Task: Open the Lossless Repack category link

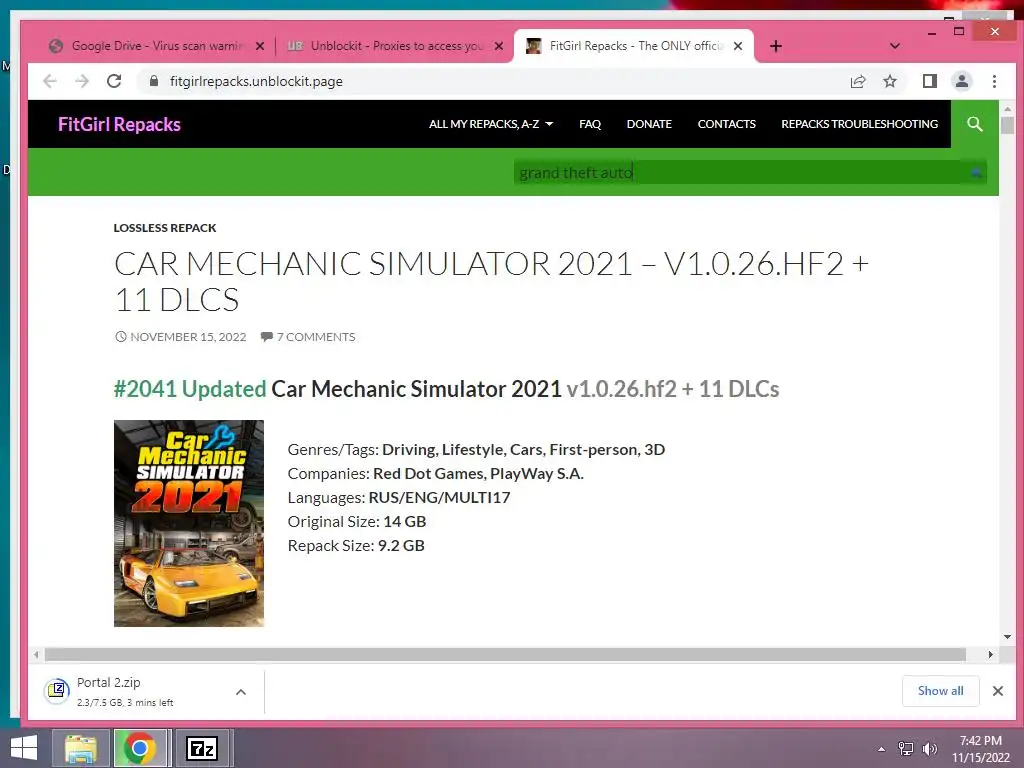Action: [x=165, y=228]
